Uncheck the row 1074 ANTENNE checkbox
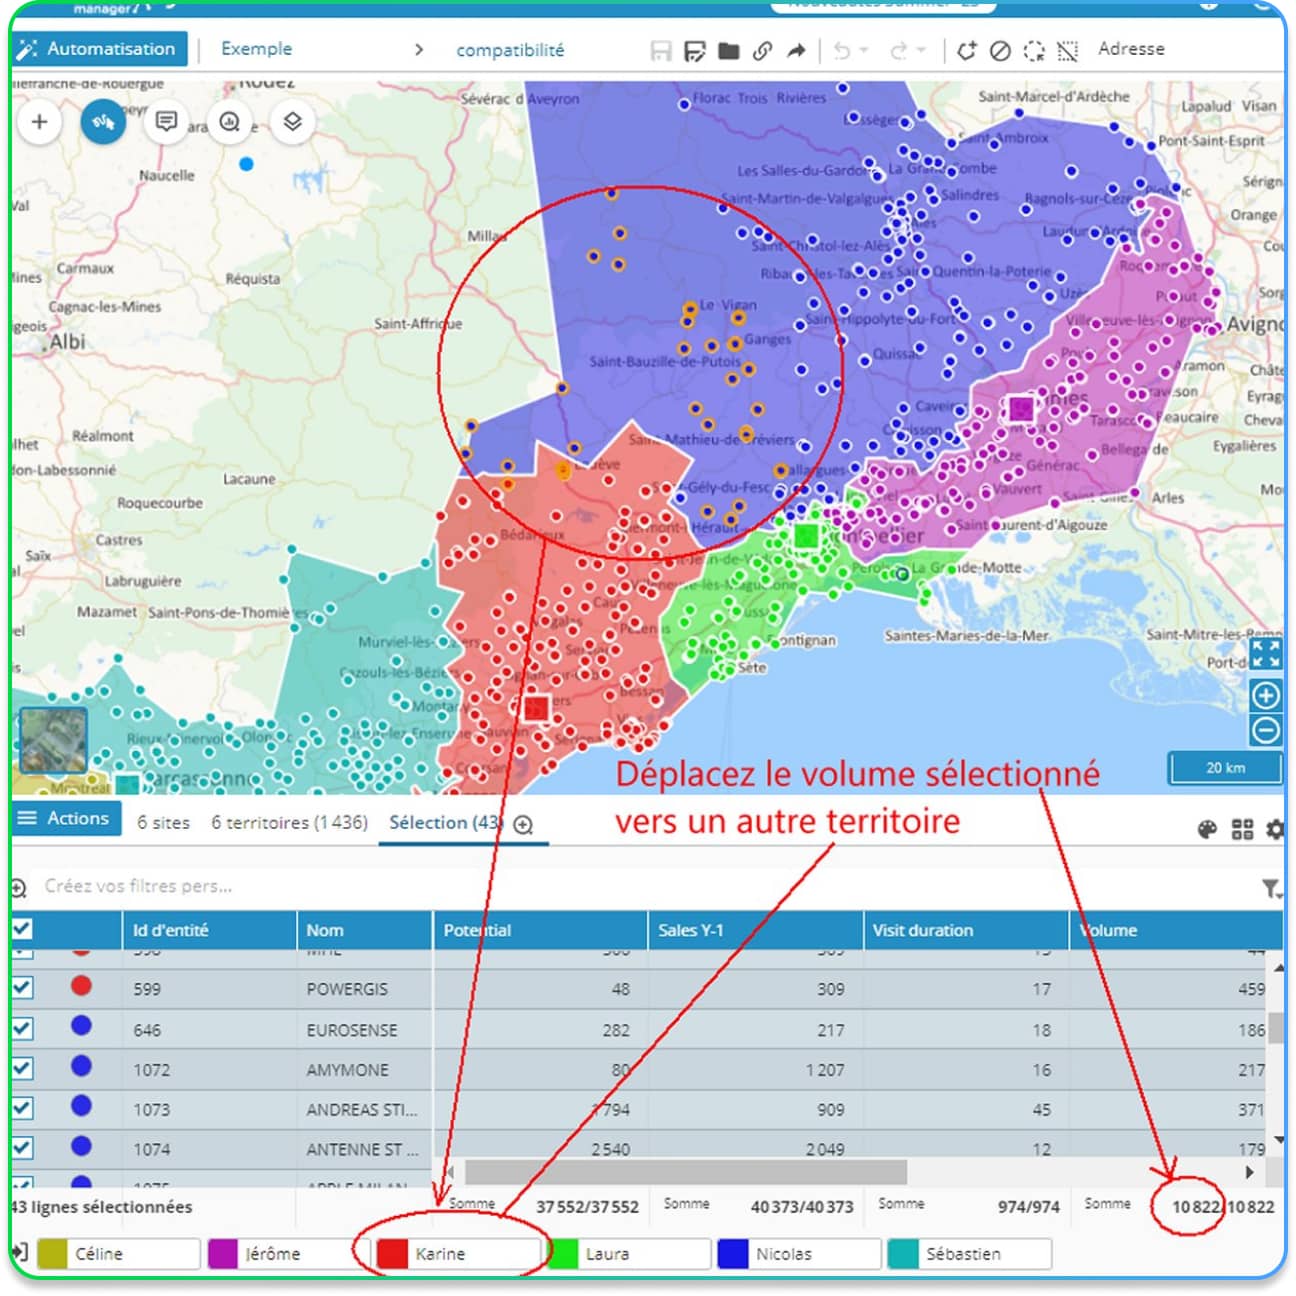The height and width of the screenshot is (1296, 1296). [x=22, y=1148]
